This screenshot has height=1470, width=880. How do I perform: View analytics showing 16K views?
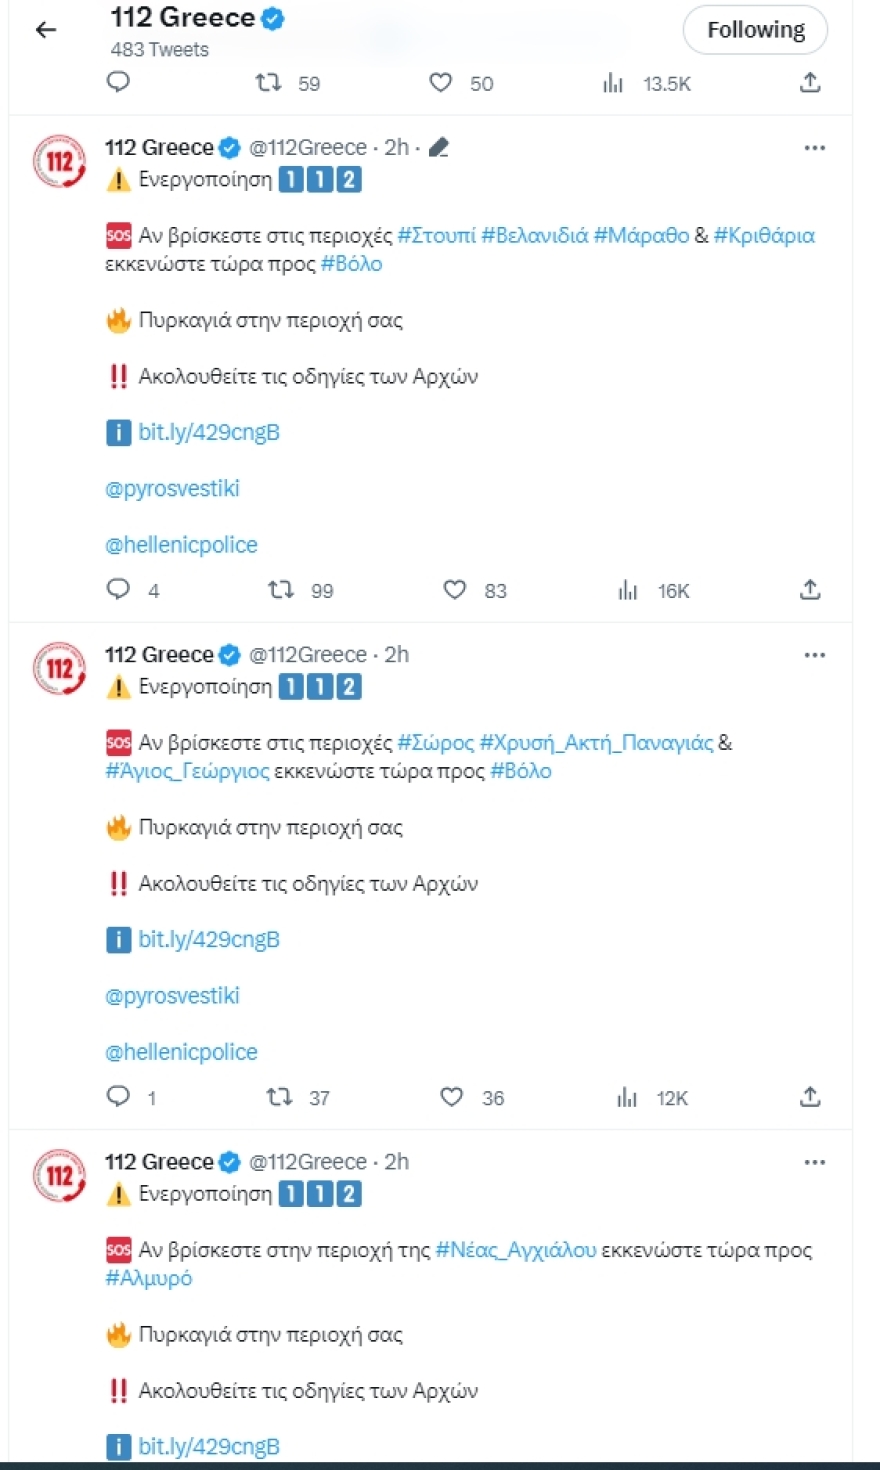click(x=627, y=590)
